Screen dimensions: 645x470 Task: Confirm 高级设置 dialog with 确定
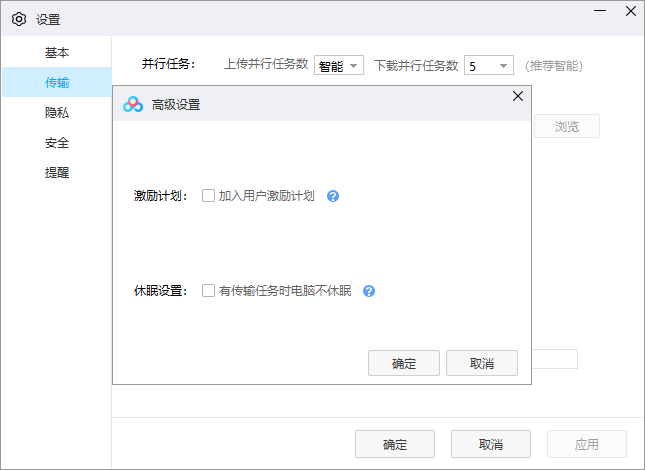404,363
